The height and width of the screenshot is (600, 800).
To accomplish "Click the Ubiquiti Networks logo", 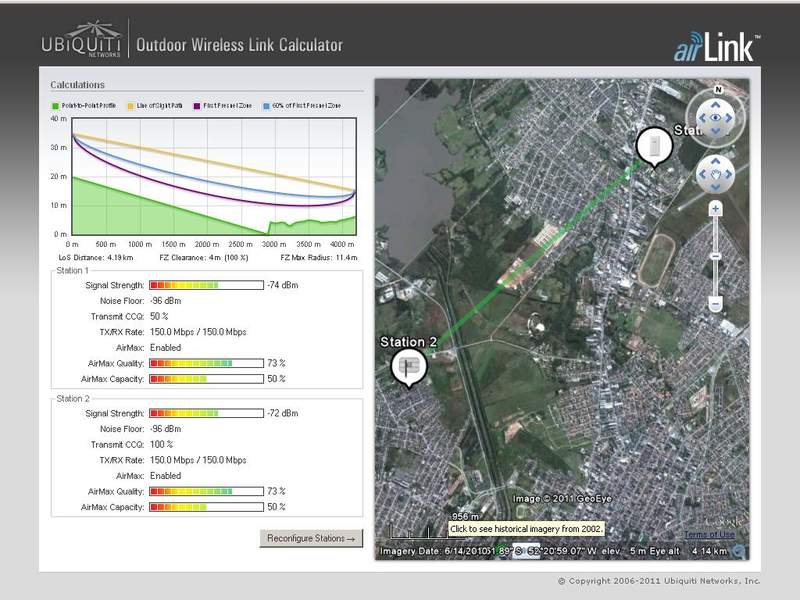I will coord(81,39).
